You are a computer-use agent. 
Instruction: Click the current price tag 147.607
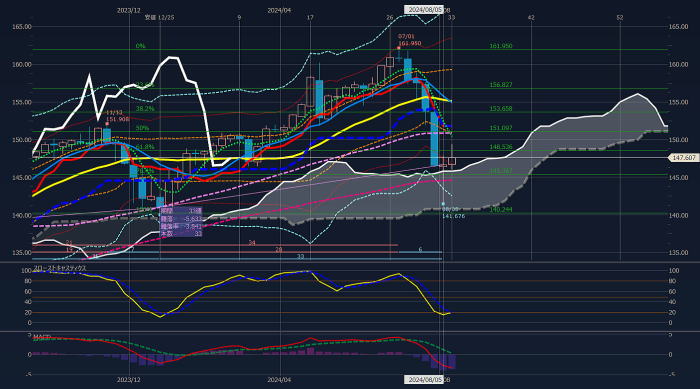tap(683, 158)
